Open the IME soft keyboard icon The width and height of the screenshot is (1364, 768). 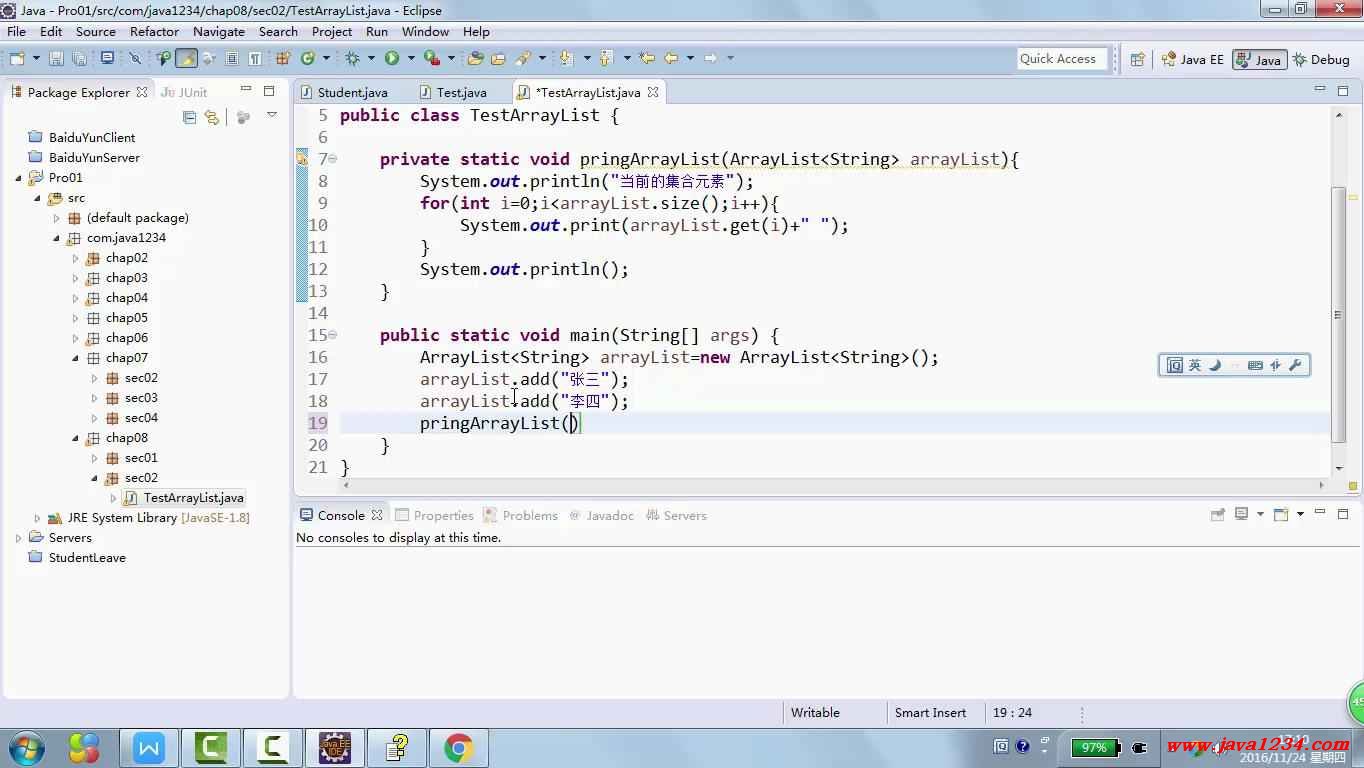coord(1255,365)
